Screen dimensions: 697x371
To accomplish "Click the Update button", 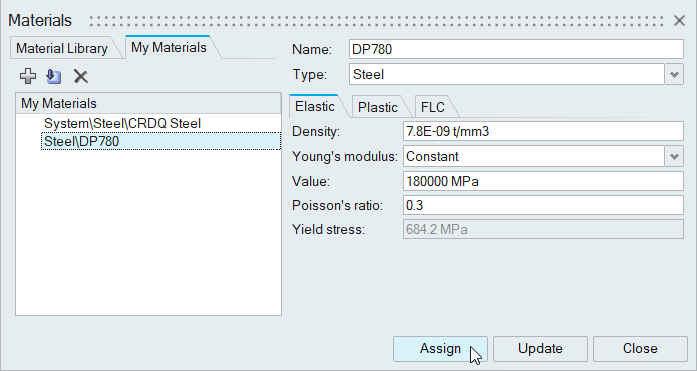I will pyautogui.click(x=540, y=348).
